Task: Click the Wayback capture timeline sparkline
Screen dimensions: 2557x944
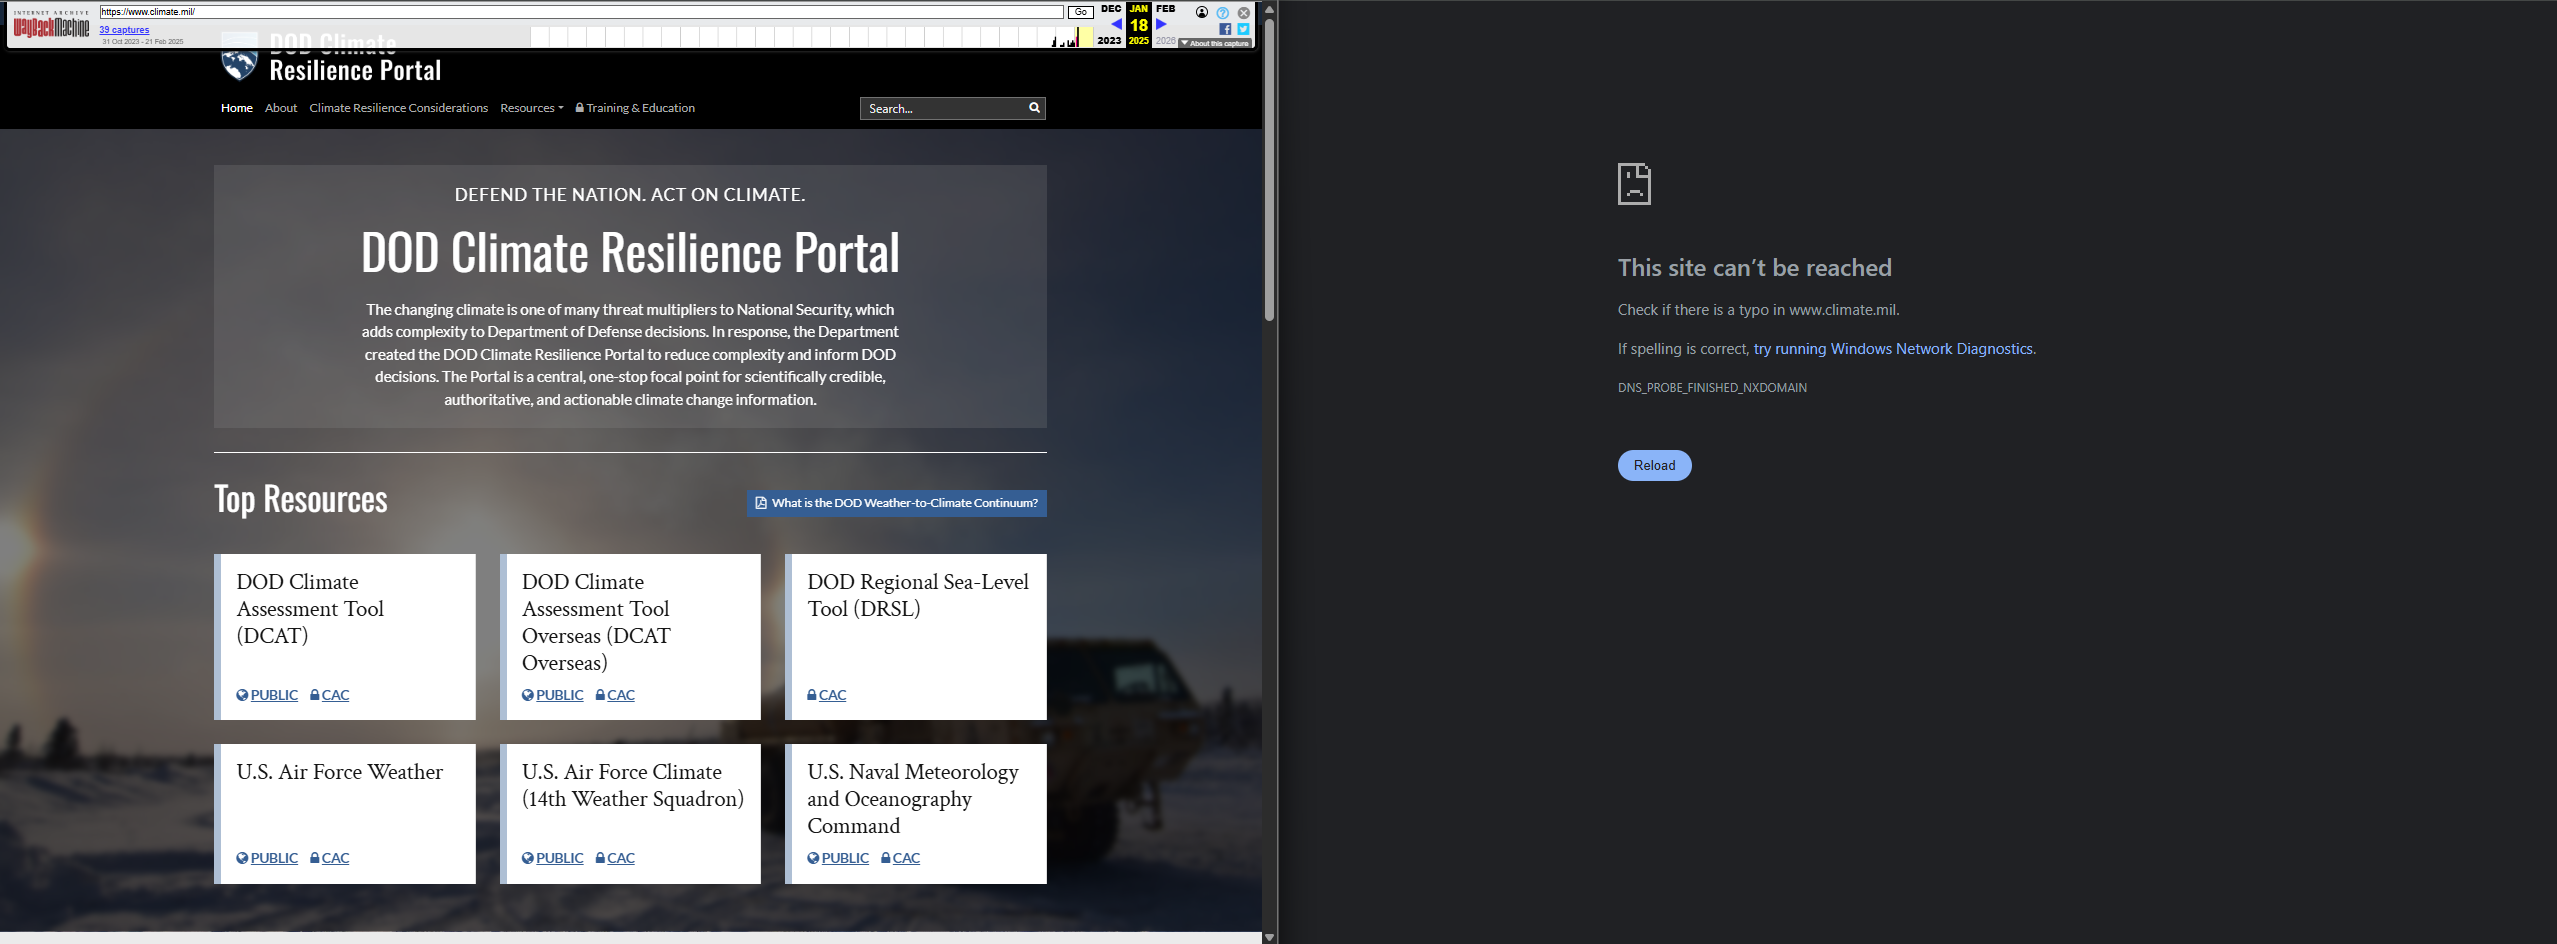Action: pyautogui.click(x=800, y=37)
